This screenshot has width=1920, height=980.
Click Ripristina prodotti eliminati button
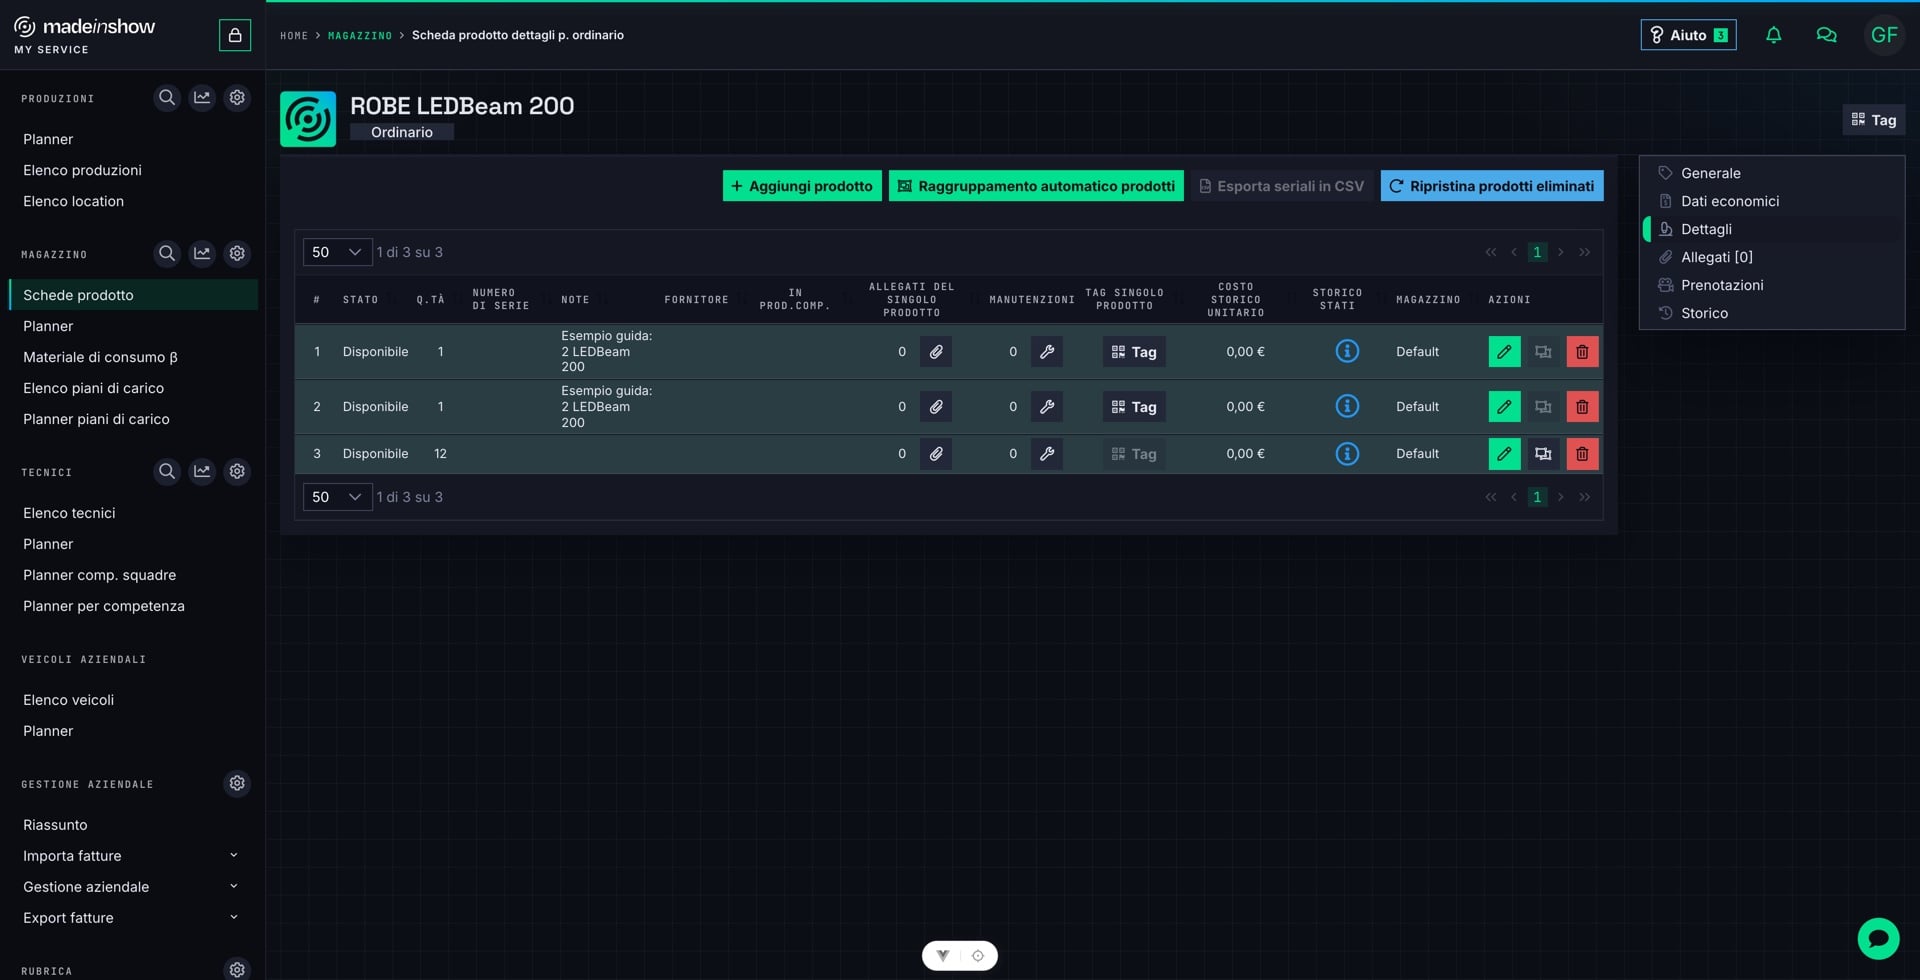pyautogui.click(x=1491, y=186)
